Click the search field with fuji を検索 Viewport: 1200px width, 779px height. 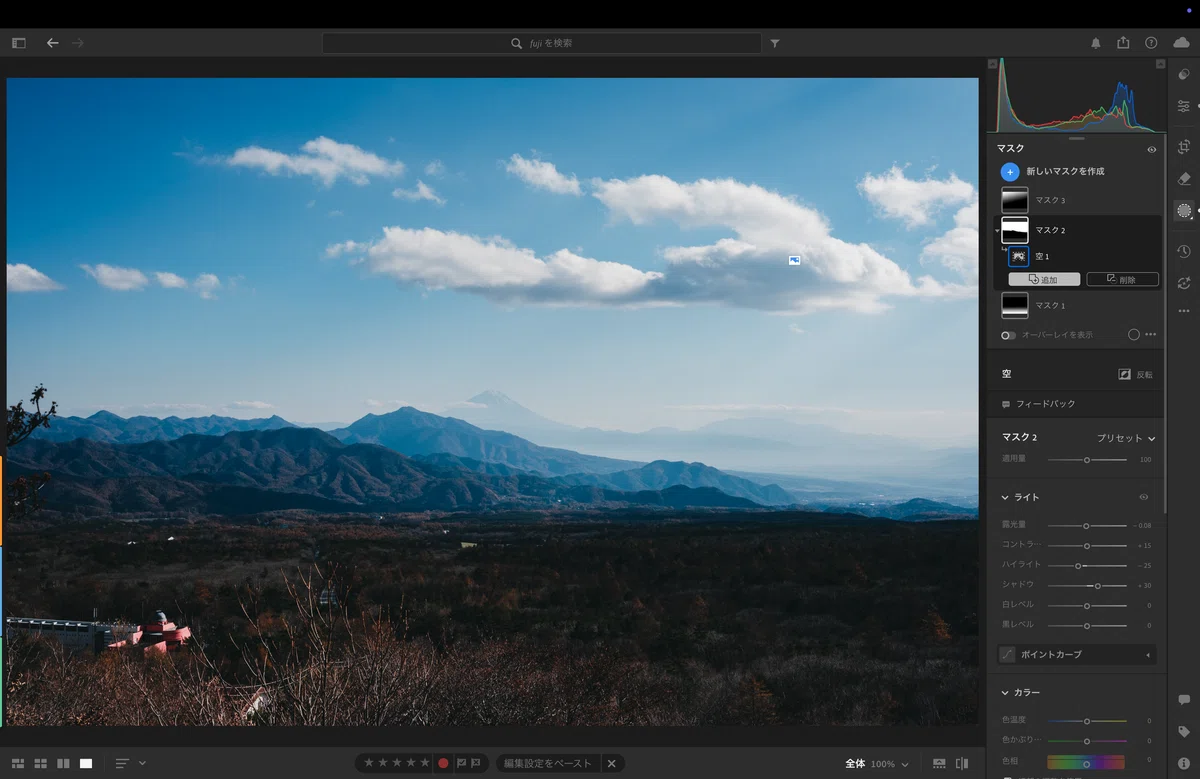[542, 44]
